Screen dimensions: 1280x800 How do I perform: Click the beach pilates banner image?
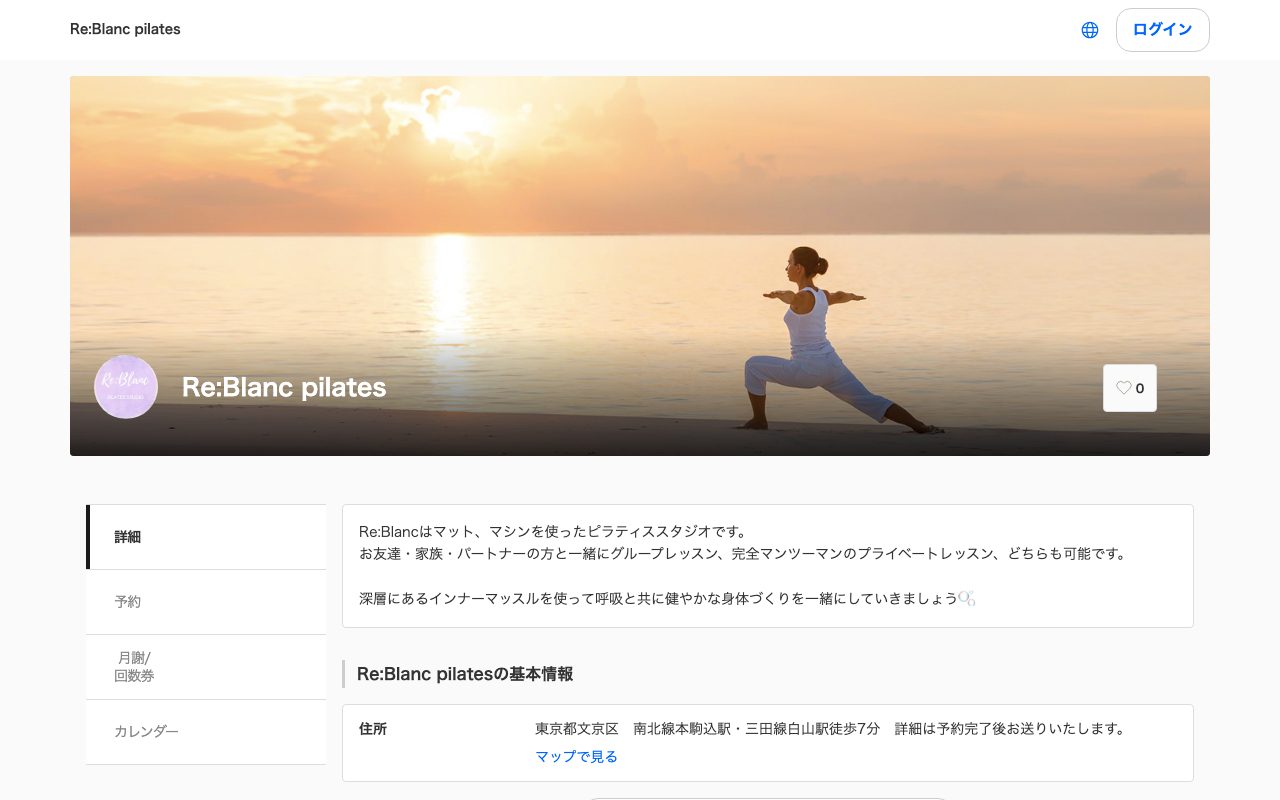click(640, 266)
